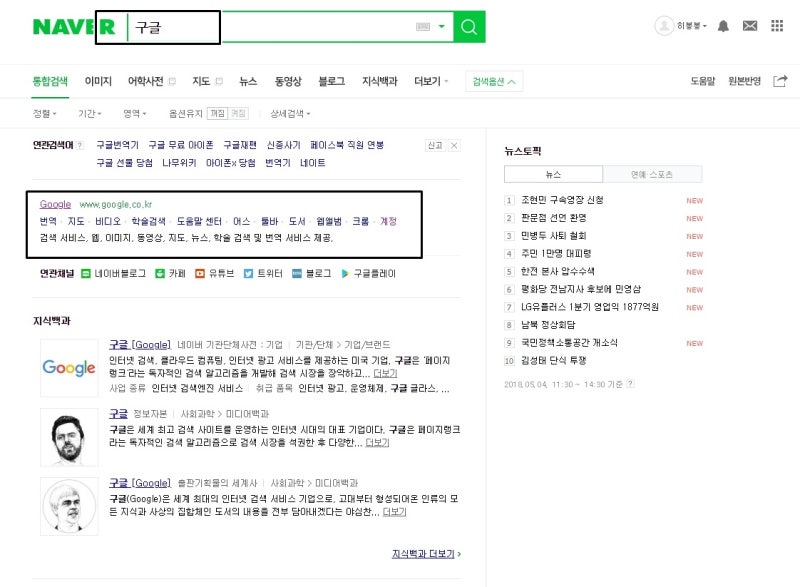Screen dimensions: 800x587
Task: Open the apps grid icon
Action: (777, 25)
